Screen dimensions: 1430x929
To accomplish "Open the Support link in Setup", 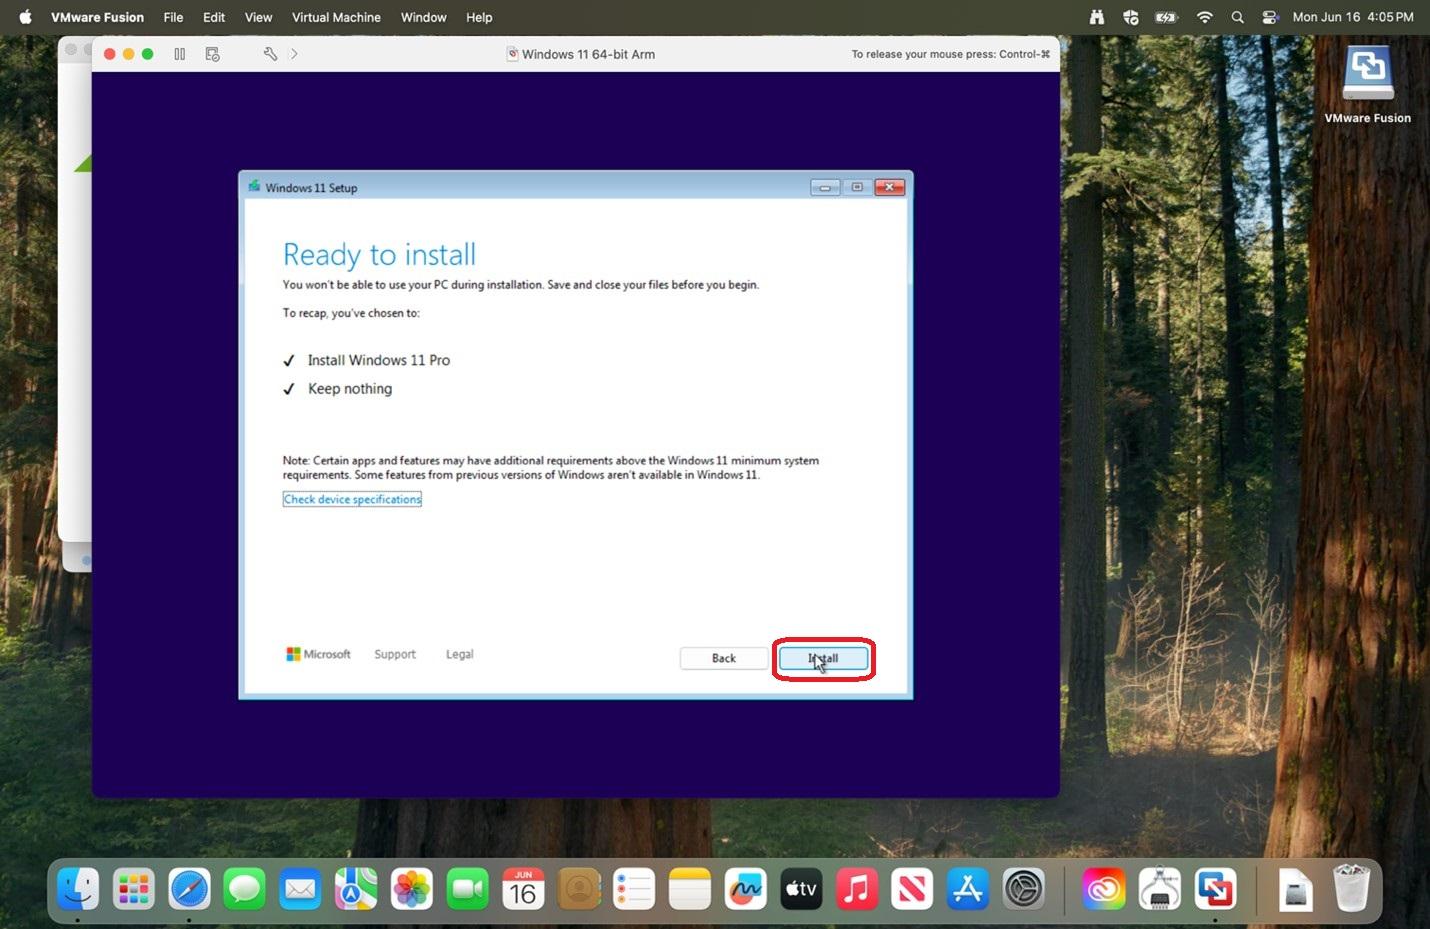I will click(x=395, y=654).
